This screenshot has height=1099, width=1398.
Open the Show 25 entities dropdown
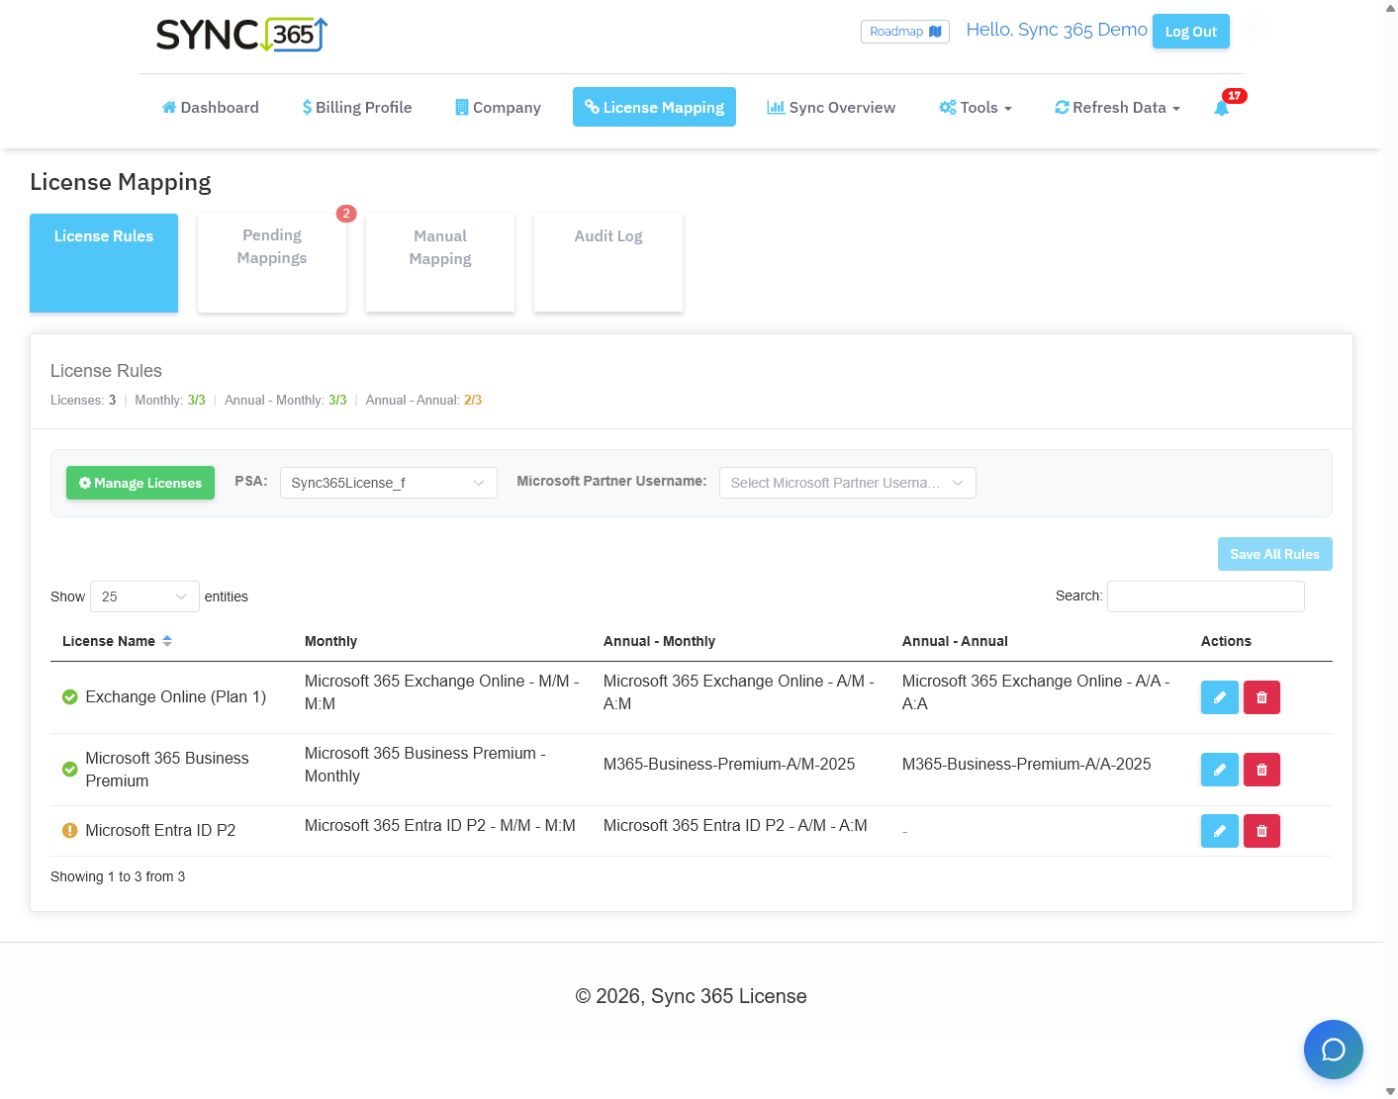click(x=145, y=597)
